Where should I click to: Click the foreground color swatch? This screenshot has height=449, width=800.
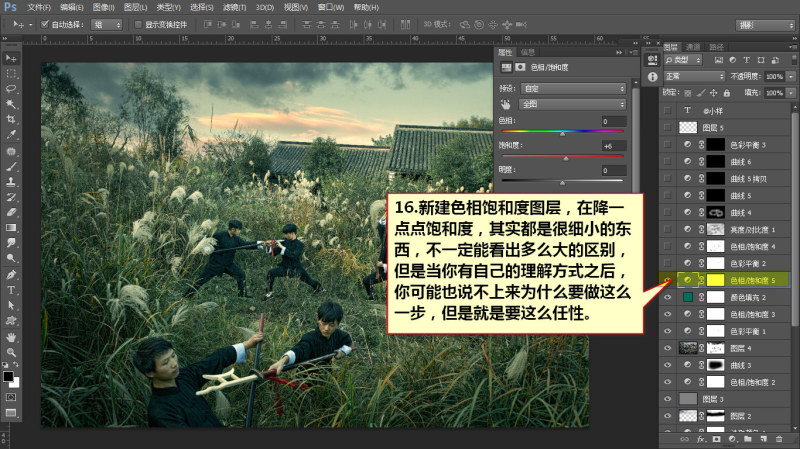(8, 377)
